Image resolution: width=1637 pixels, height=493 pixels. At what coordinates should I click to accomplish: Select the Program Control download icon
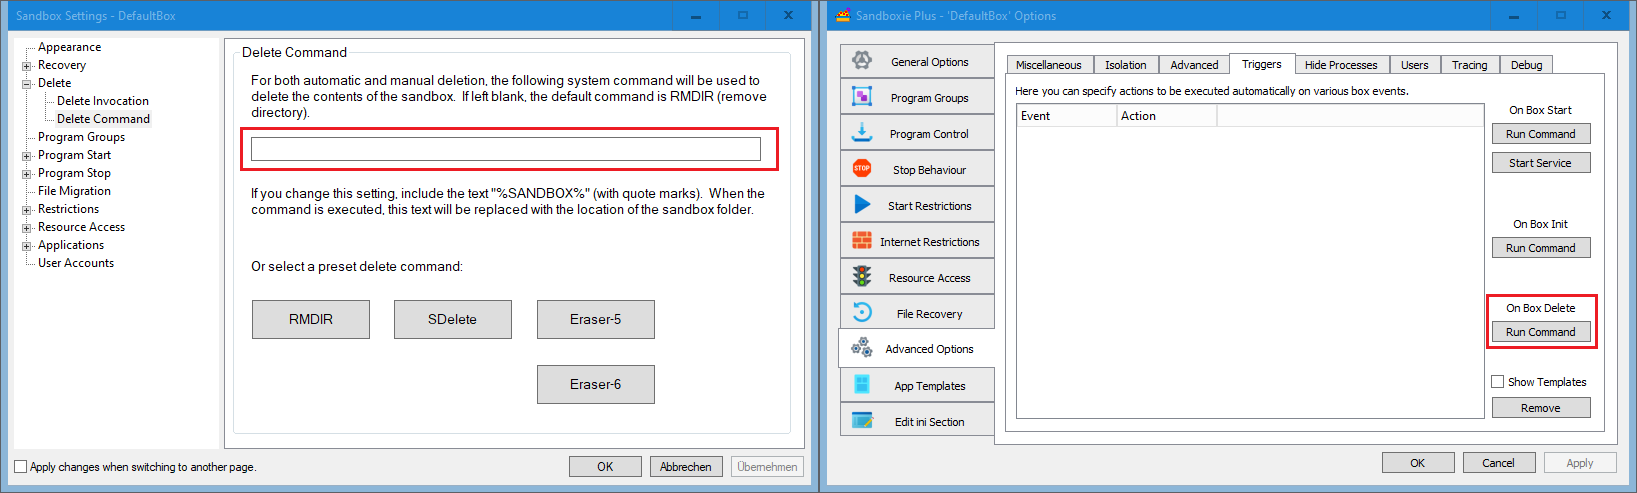point(862,133)
